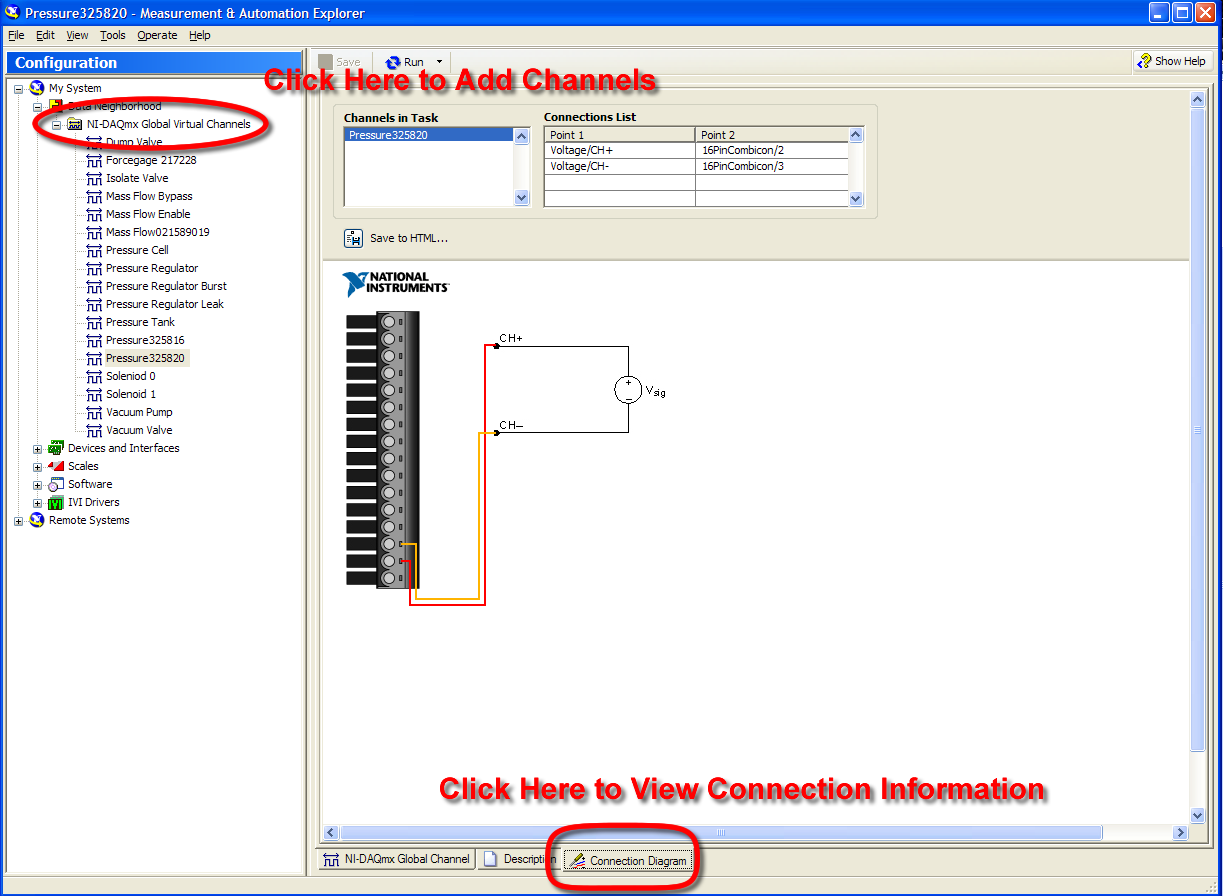This screenshot has width=1223, height=896.
Task: Click the Show Help button
Action: click(1171, 61)
